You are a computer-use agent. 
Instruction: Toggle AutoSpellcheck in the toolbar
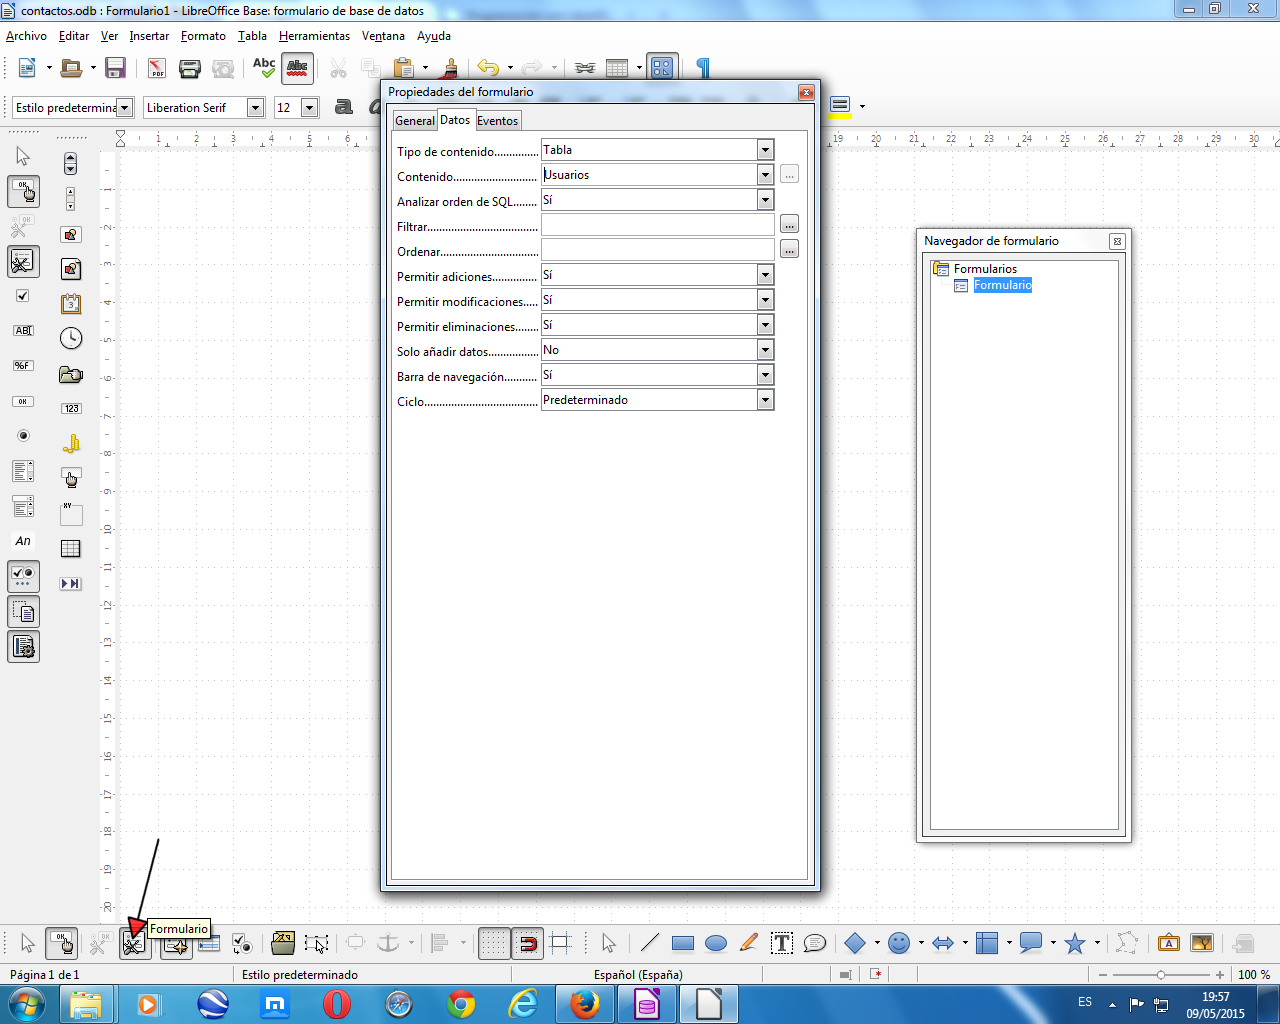coord(297,68)
